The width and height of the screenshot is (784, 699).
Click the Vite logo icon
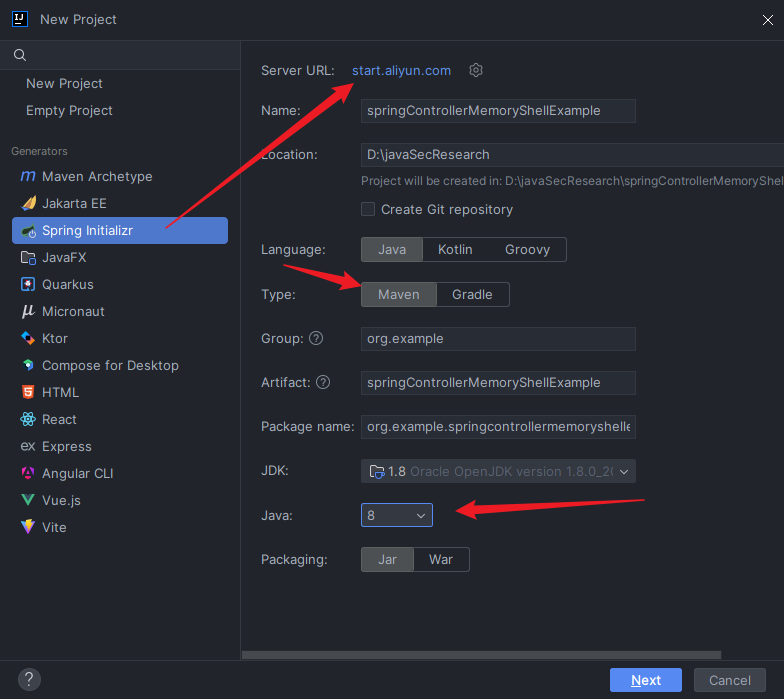tap(28, 526)
